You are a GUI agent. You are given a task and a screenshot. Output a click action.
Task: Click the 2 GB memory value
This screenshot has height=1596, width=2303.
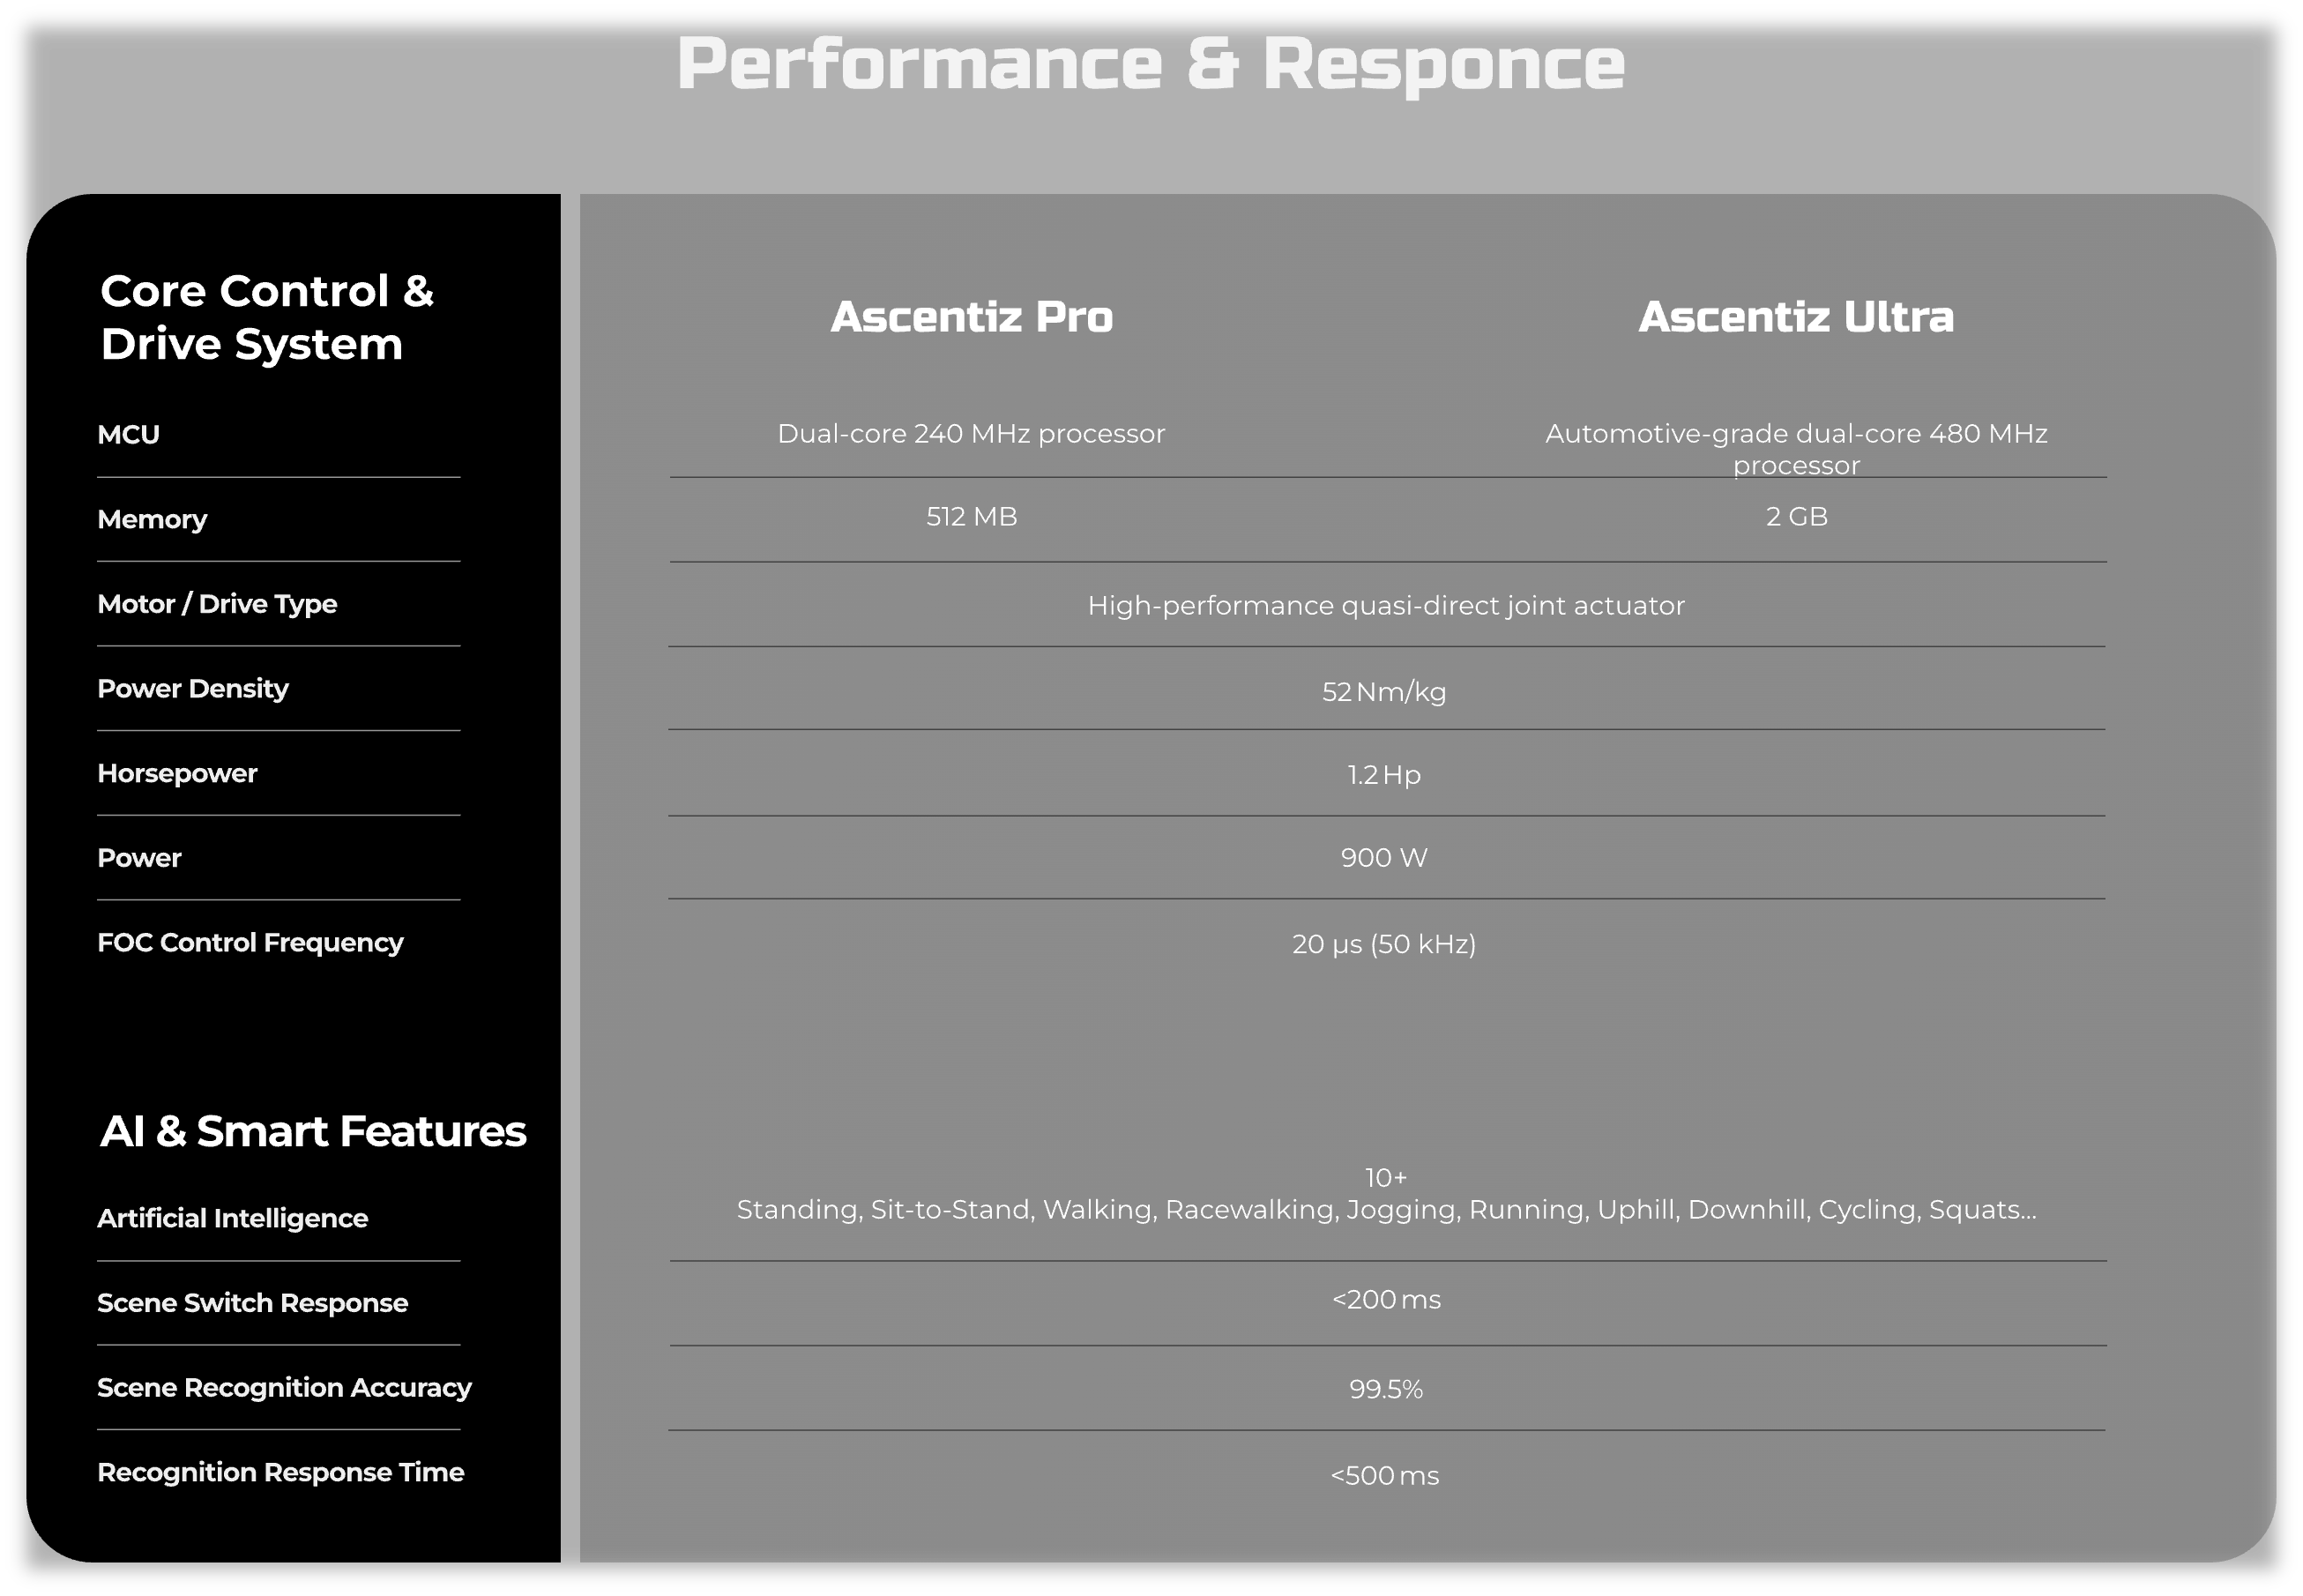click(x=1796, y=517)
